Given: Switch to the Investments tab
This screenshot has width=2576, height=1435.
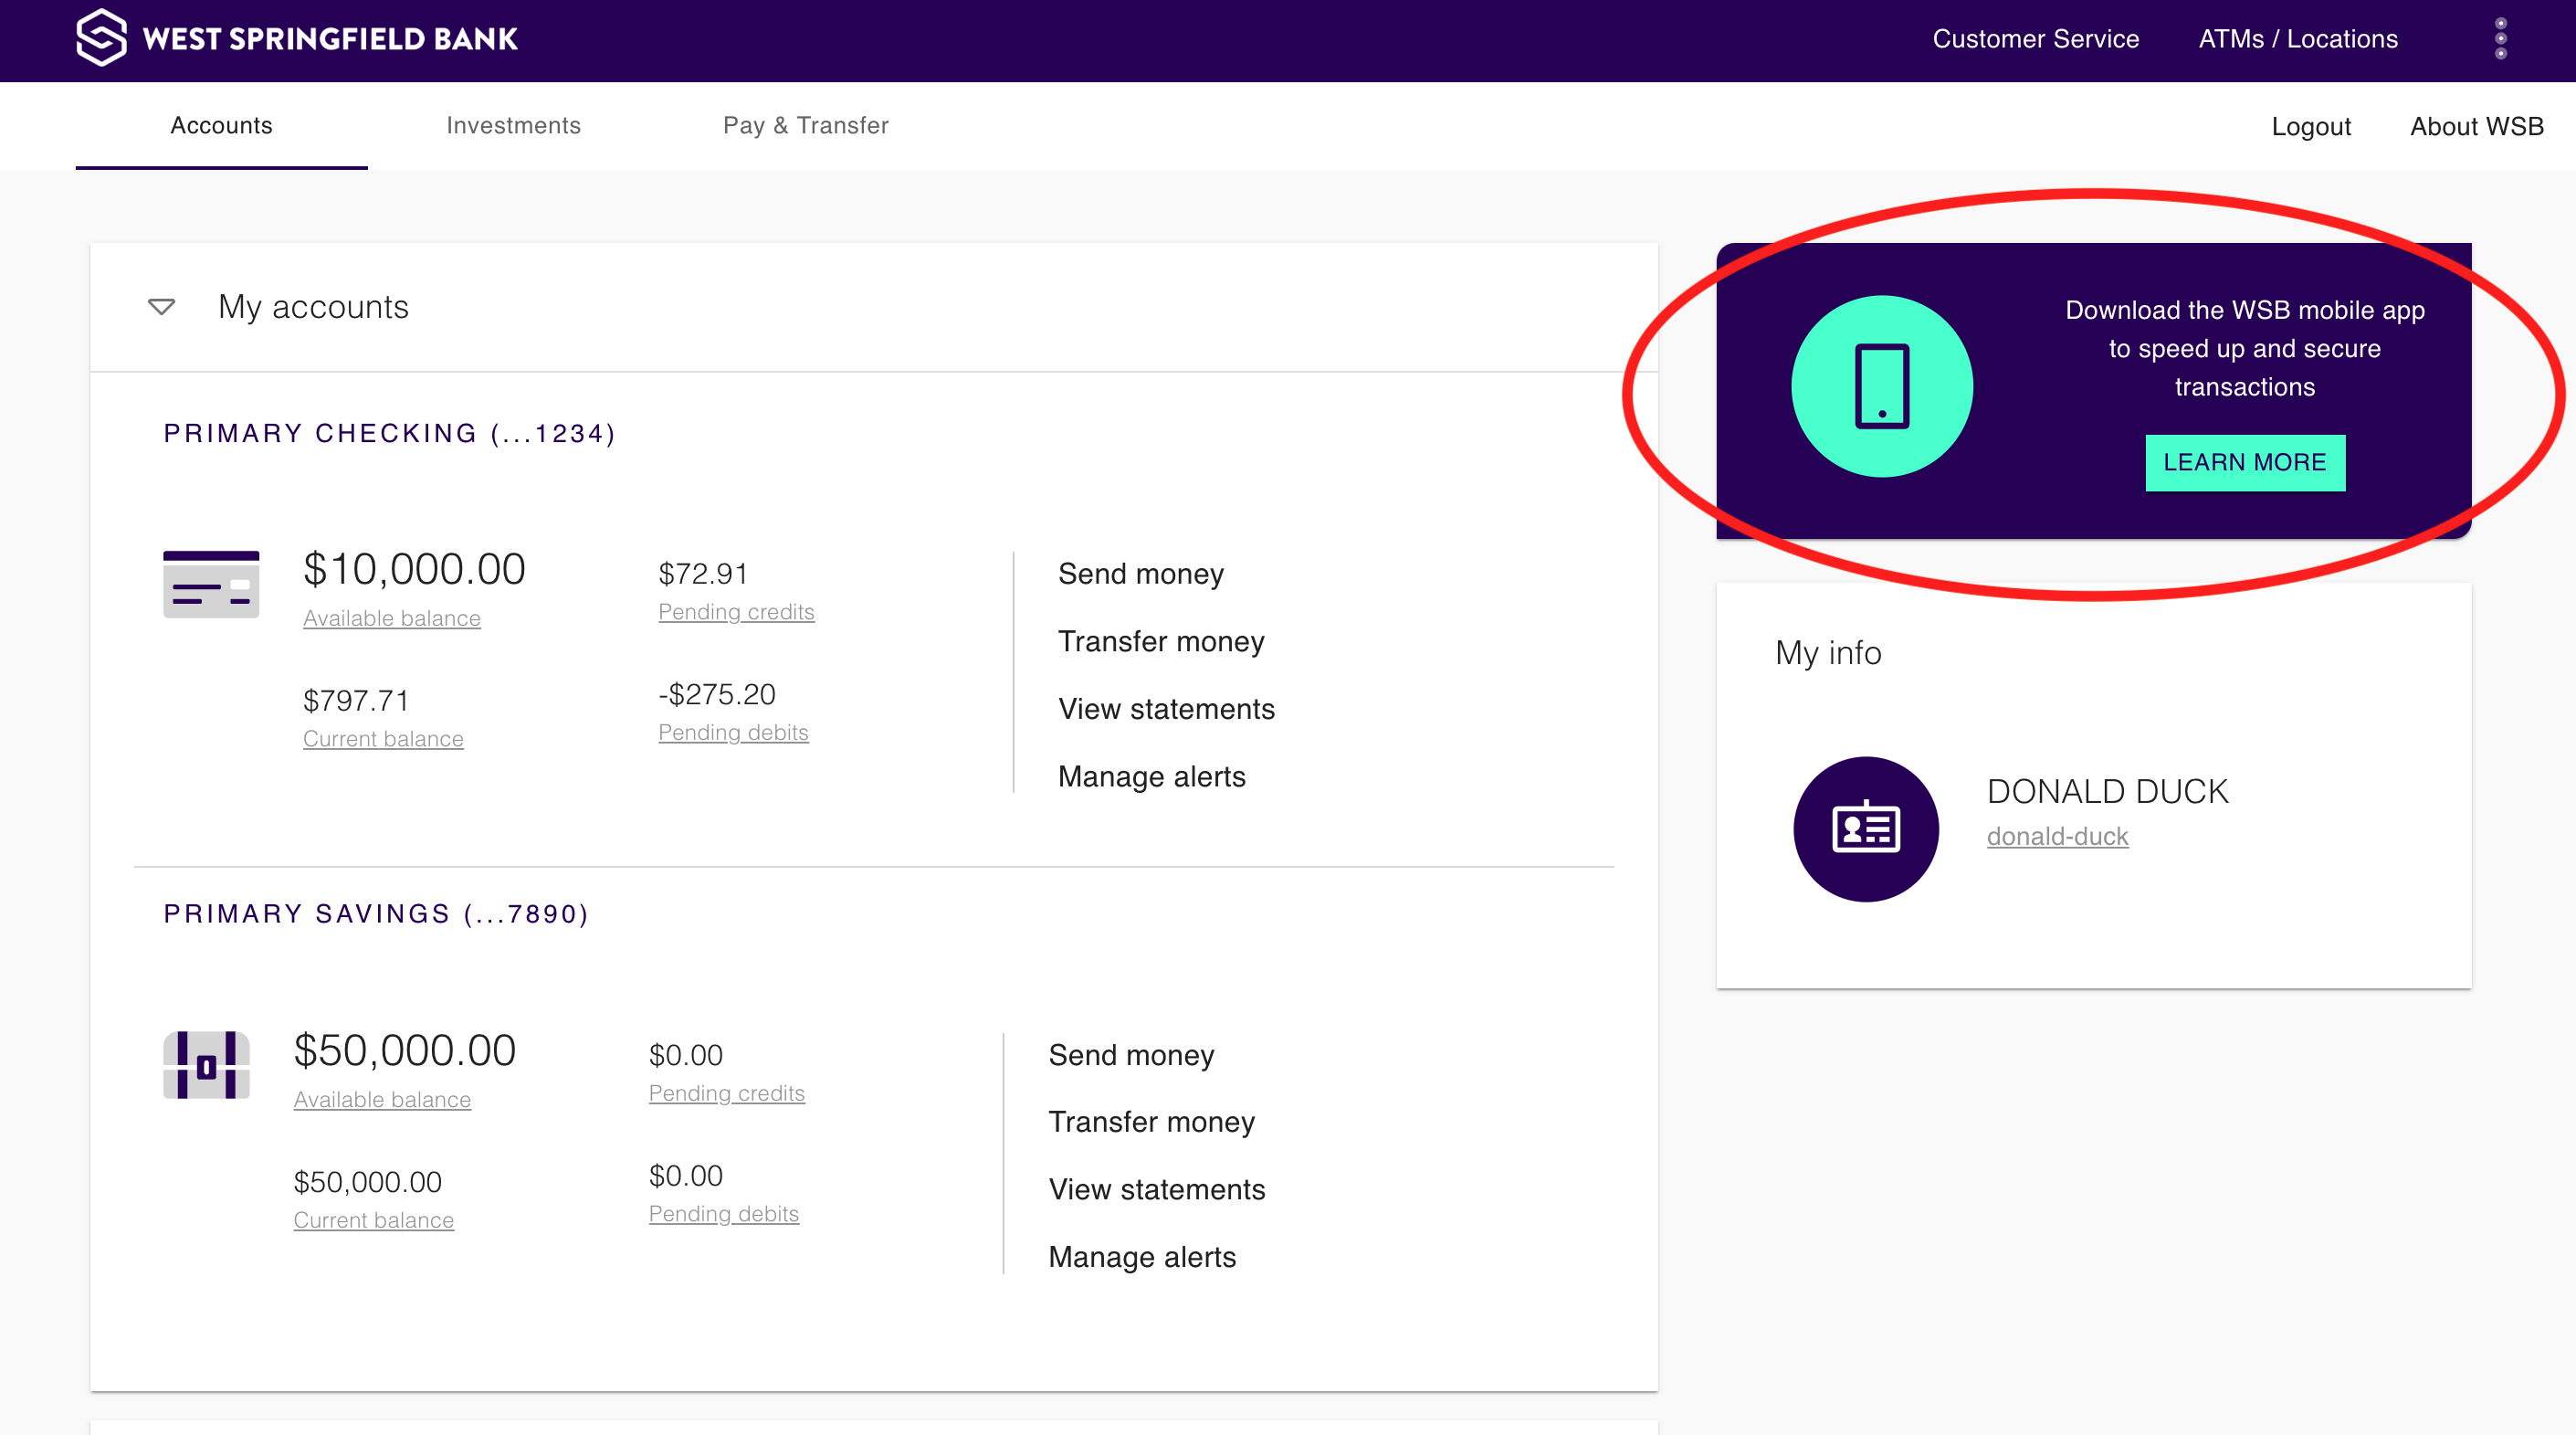Looking at the screenshot, I should click(514, 126).
